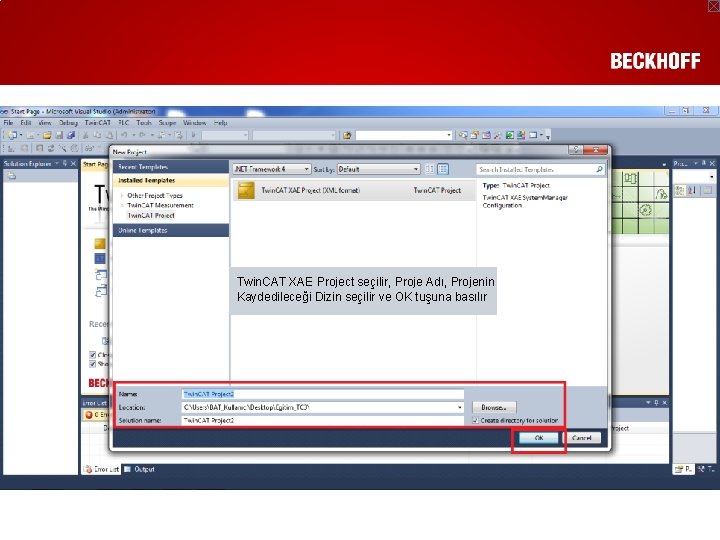Image resolution: width=720 pixels, height=540 pixels.
Task: Click the Undo toolbar icon
Action: (124, 135)
